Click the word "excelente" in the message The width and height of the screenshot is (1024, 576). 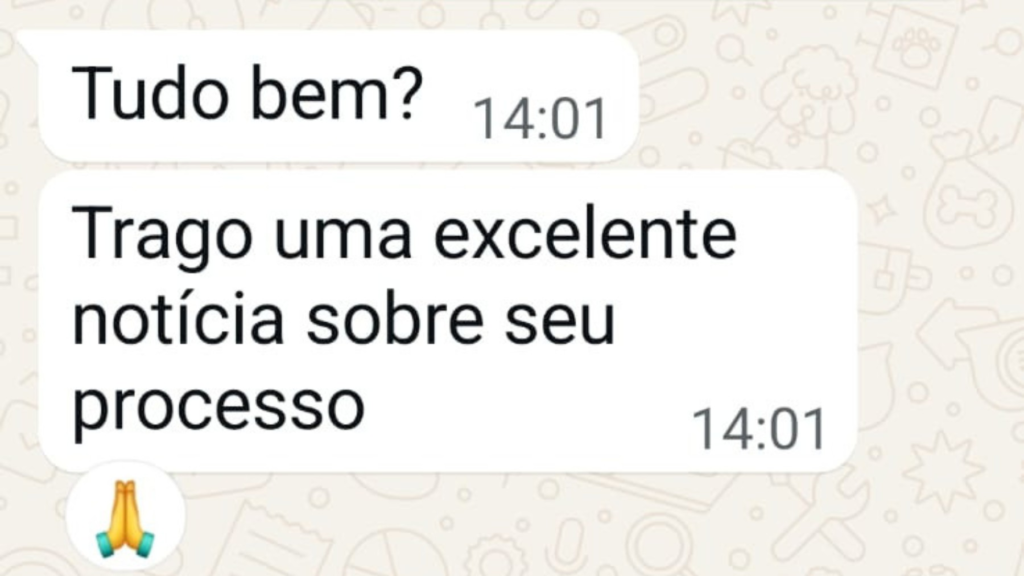tap(585, 234)
